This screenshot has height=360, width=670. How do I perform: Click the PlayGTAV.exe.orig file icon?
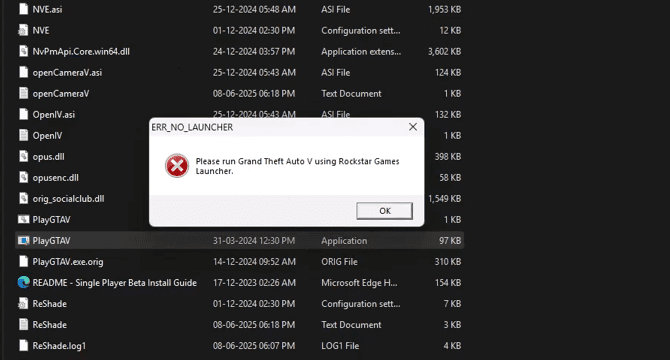click(x=24, y=261)
